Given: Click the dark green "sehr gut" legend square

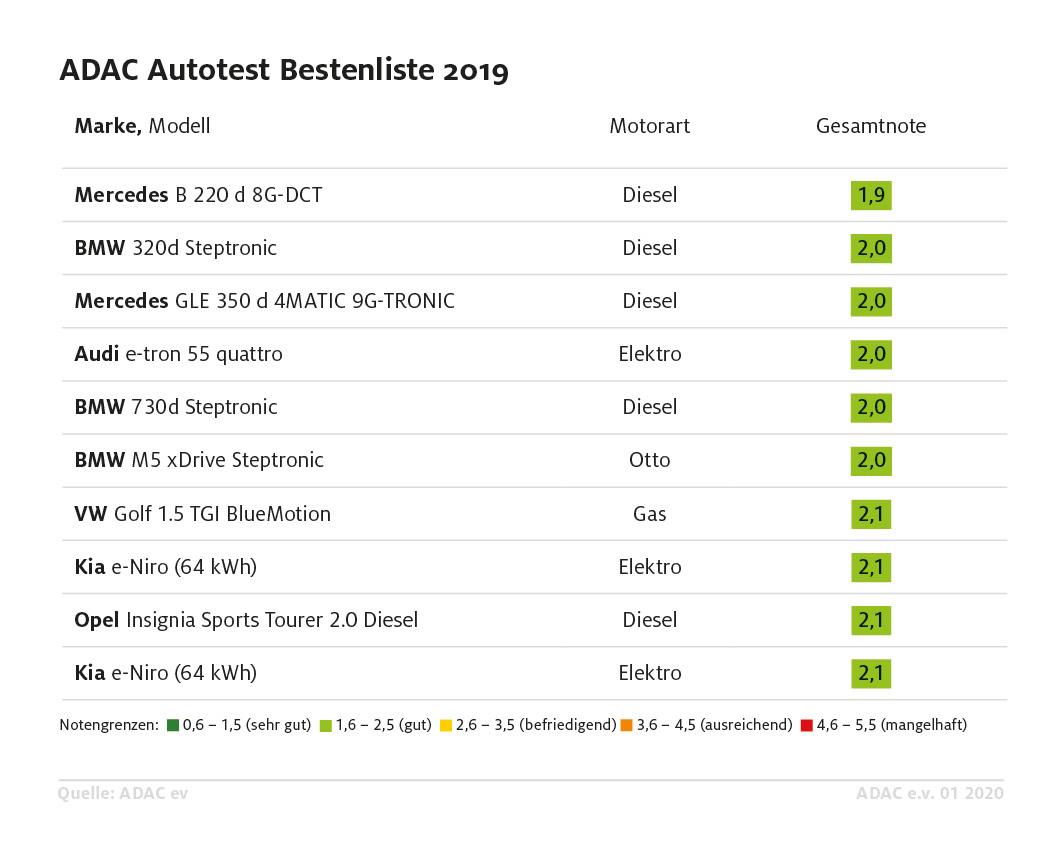Looking at the screenshot, I should click(174, 725).
